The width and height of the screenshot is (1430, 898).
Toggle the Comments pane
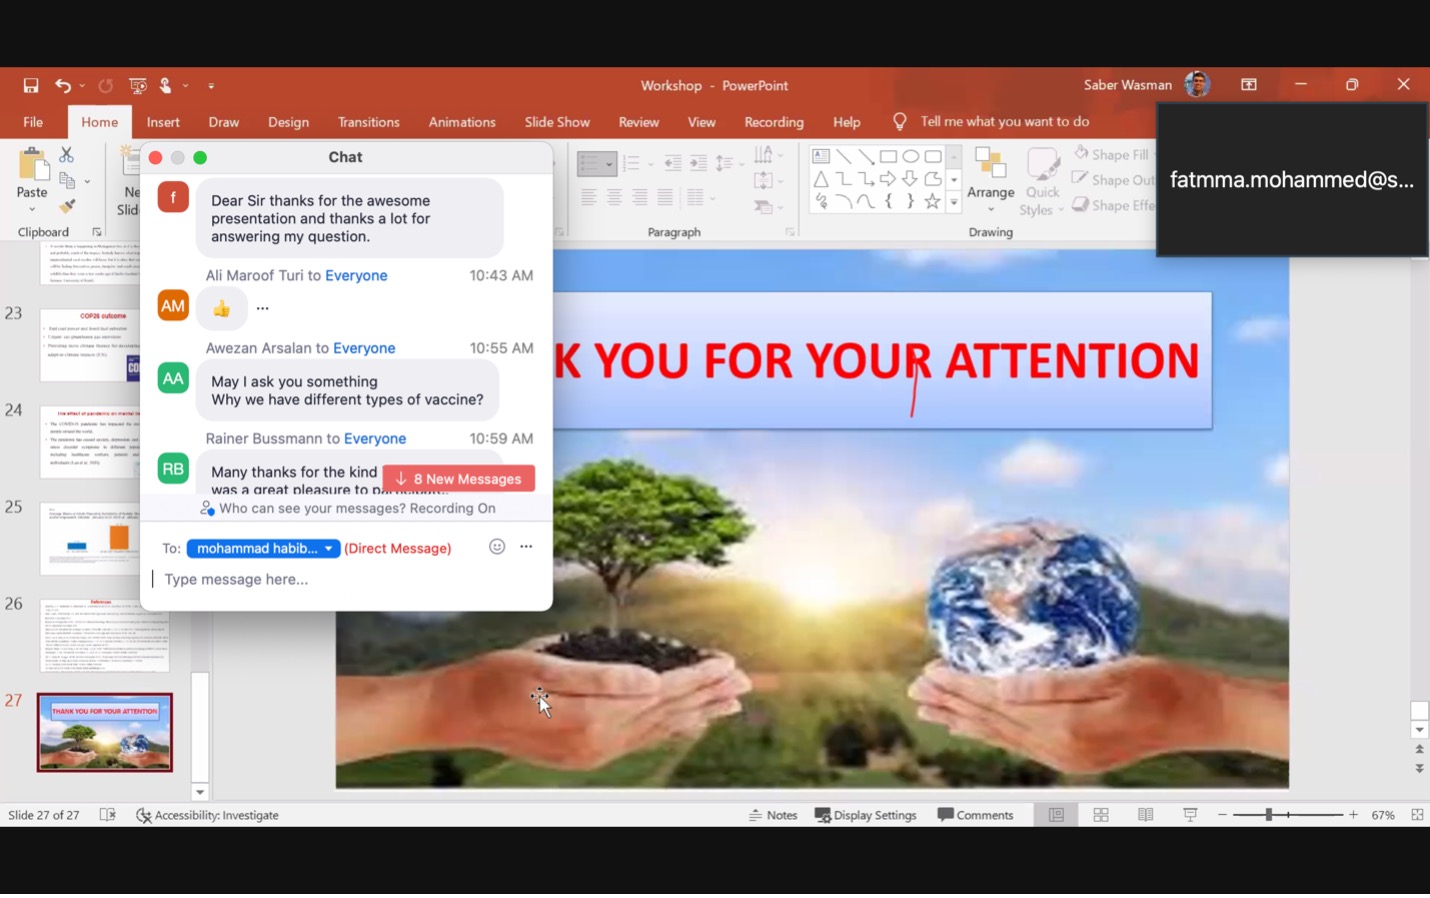click(975, 815)
